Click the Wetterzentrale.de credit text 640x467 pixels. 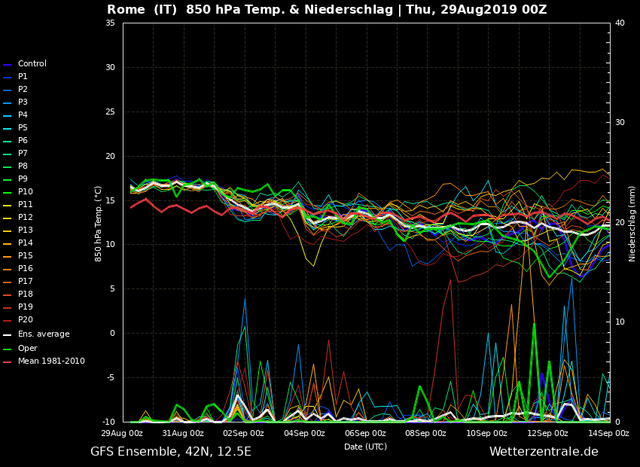click(x=544, y=452)
